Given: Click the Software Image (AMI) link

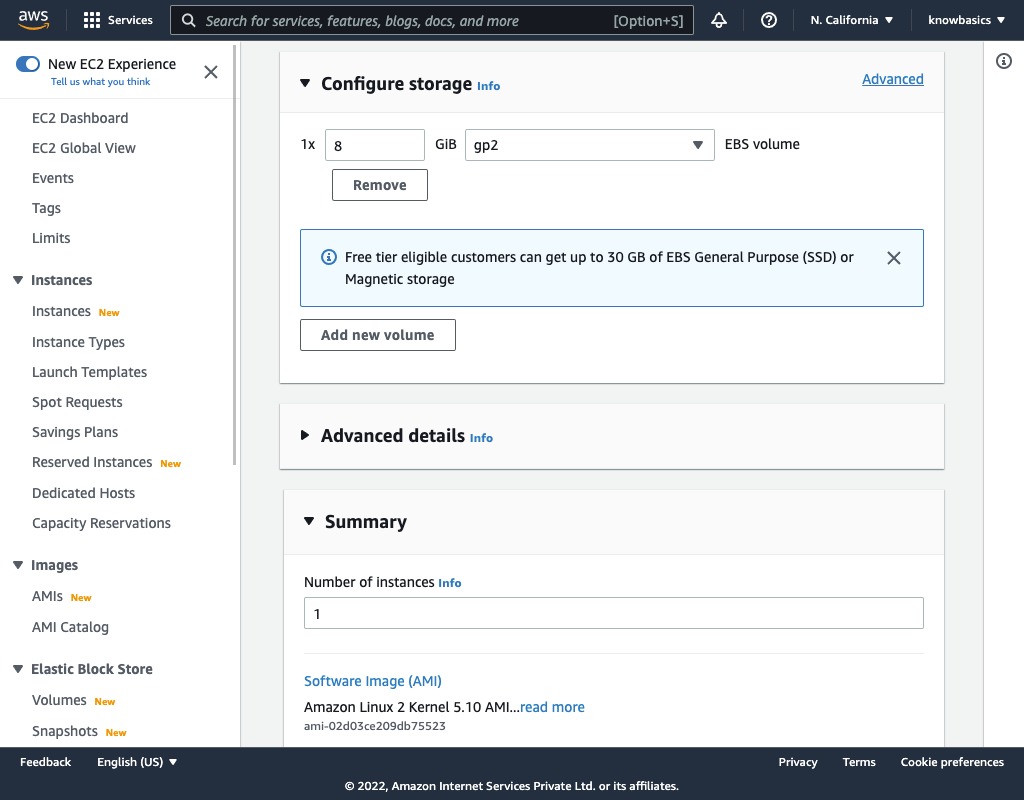Looking at the screenshot, I should [x=373, y=681].
